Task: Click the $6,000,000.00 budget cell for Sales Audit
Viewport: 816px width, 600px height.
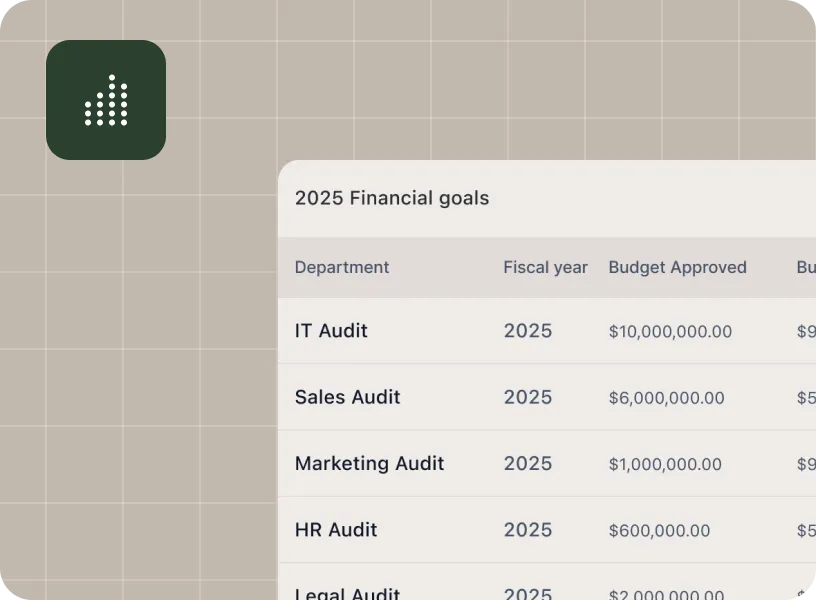Action: tap(666, 398)
